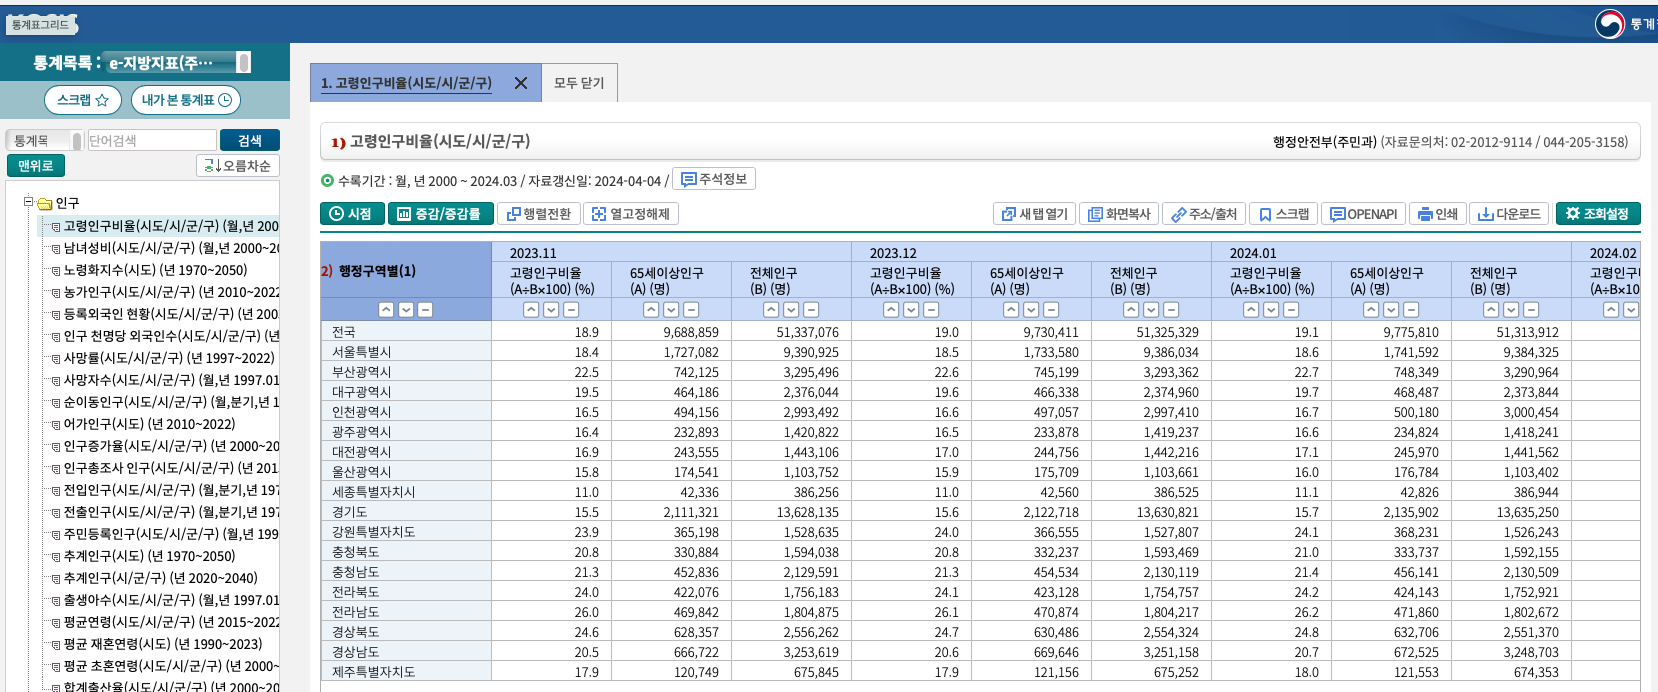Copy the screen with 화면복사
1658x692 pixels.
(x=1119, y=214)
